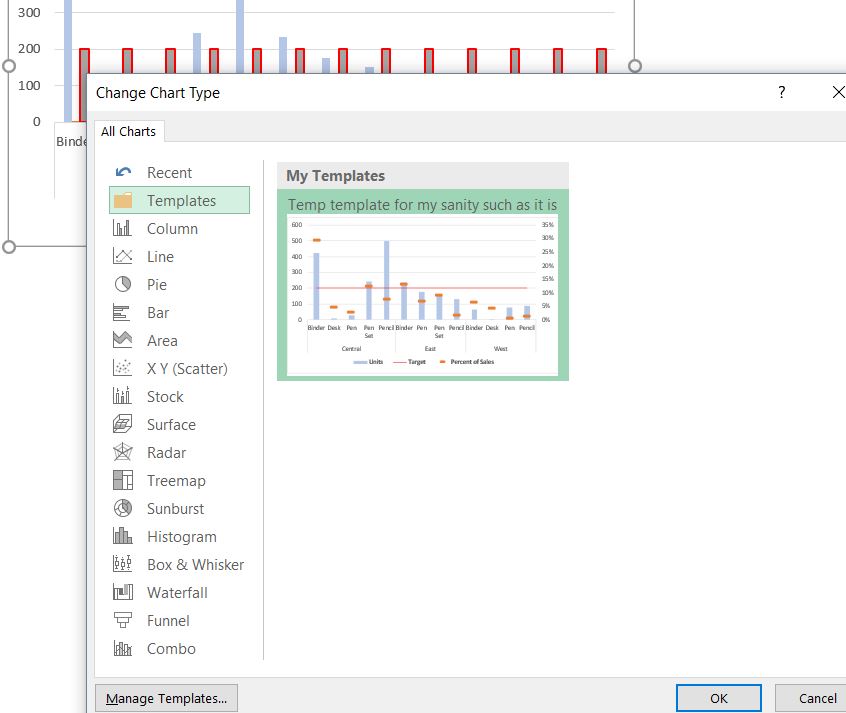Click the Sunburst chart icon
The image size is (846, 713).
[x=122, y=508]
